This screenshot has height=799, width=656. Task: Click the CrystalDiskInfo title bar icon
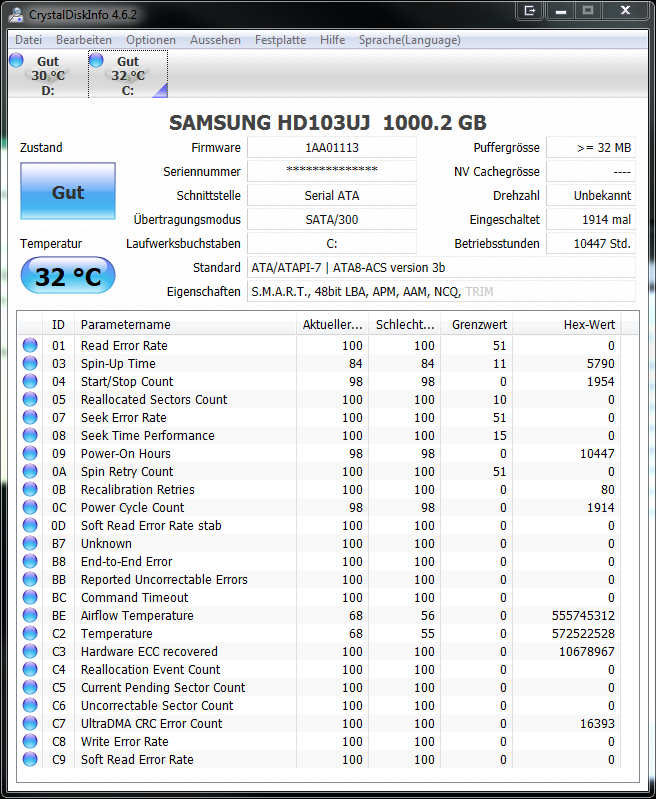click(16, 14)
